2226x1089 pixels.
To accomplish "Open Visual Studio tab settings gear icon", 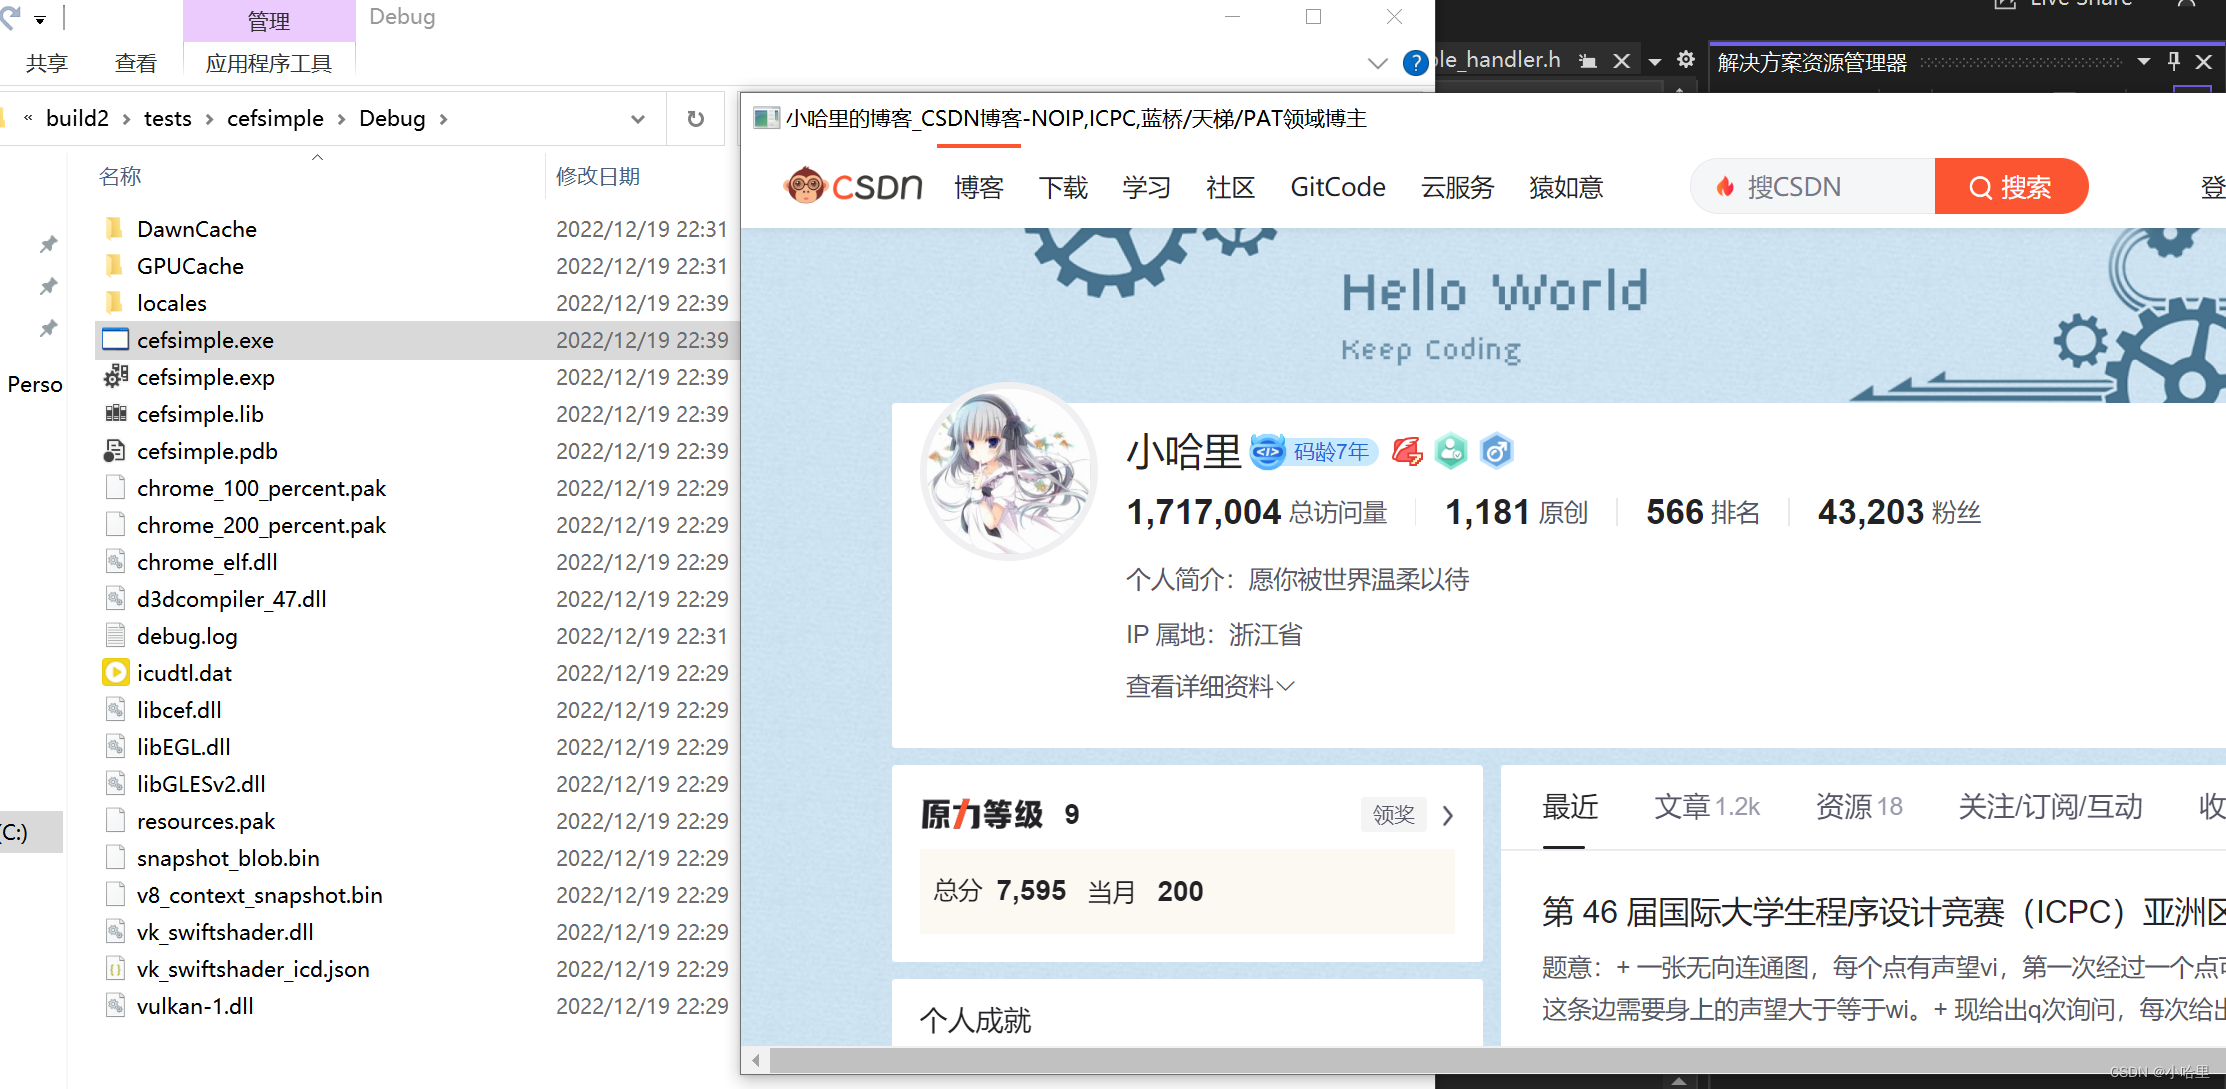I will 1685,60.
